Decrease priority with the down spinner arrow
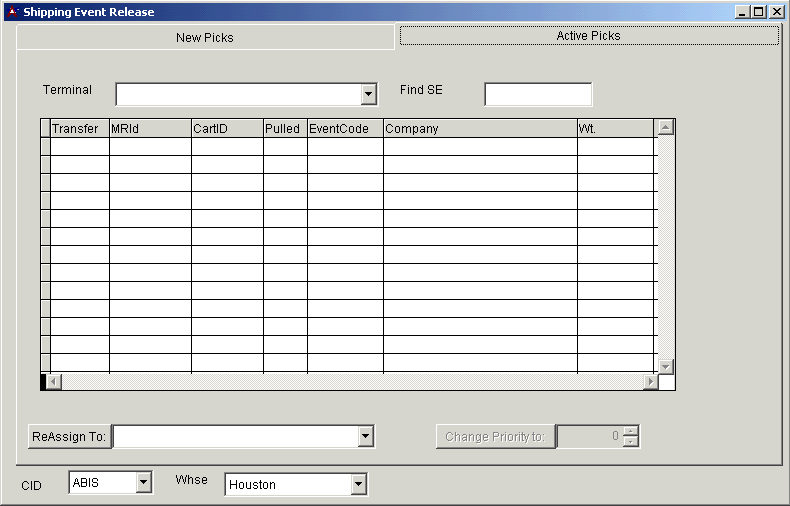790x506 pixels. [630, 442]
